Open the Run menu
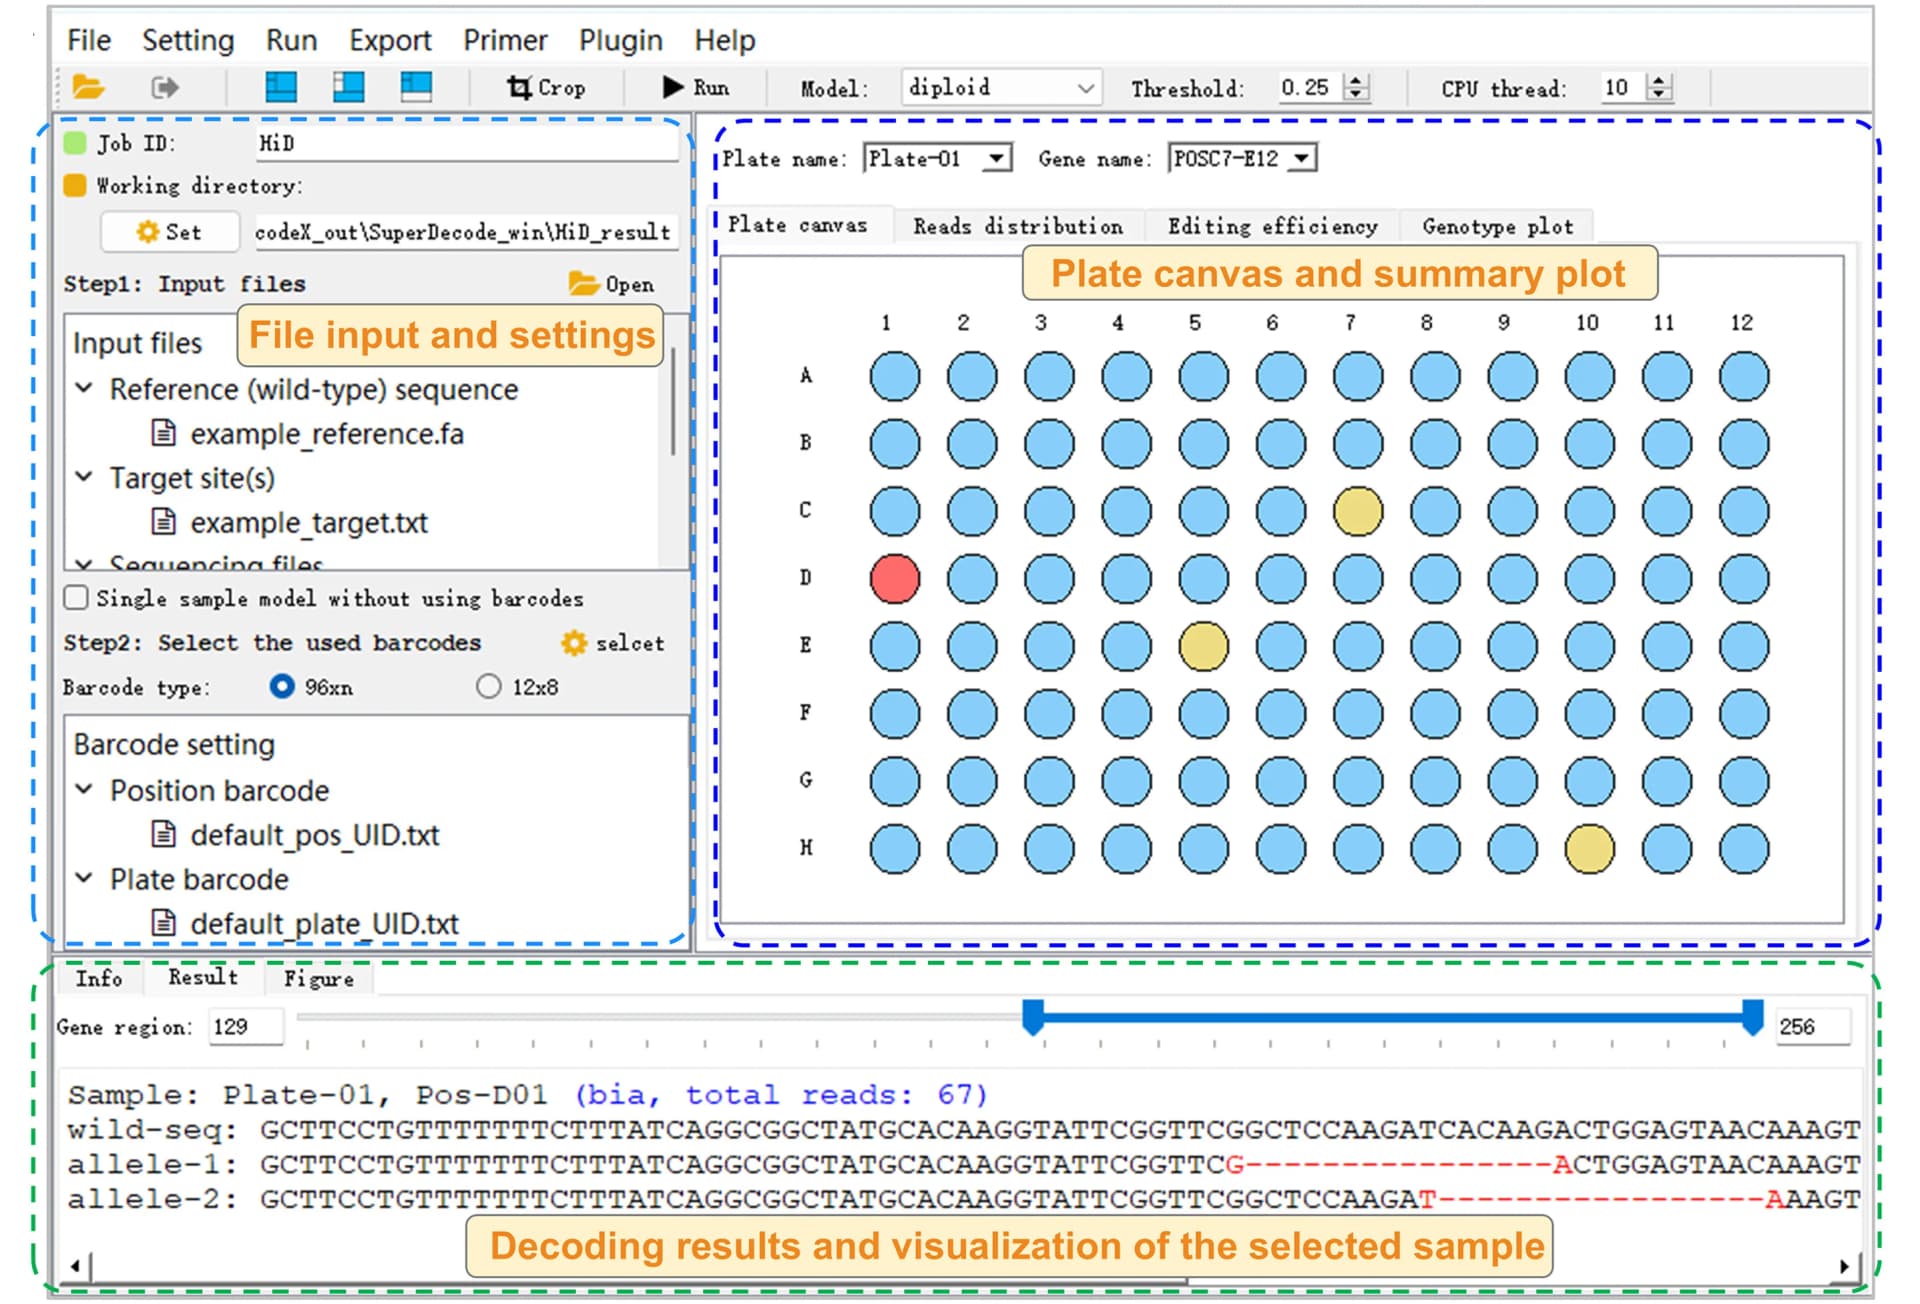This screenshot has height=1304, width=1920. [x=291, y=40]
